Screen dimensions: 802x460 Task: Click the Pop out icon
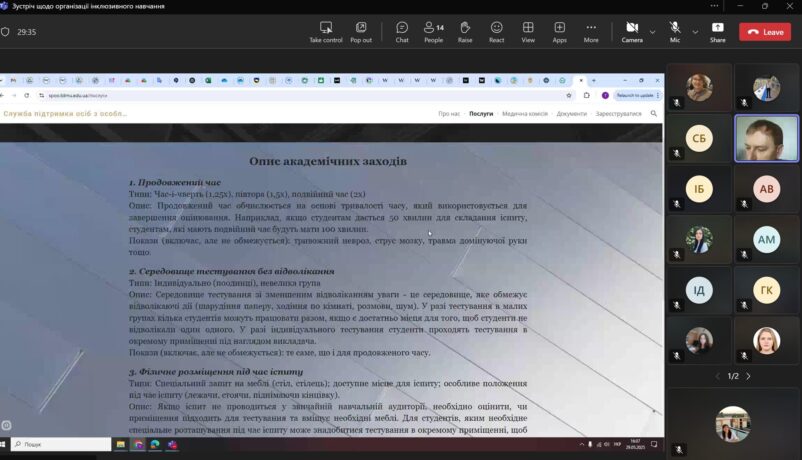point(361,31)
